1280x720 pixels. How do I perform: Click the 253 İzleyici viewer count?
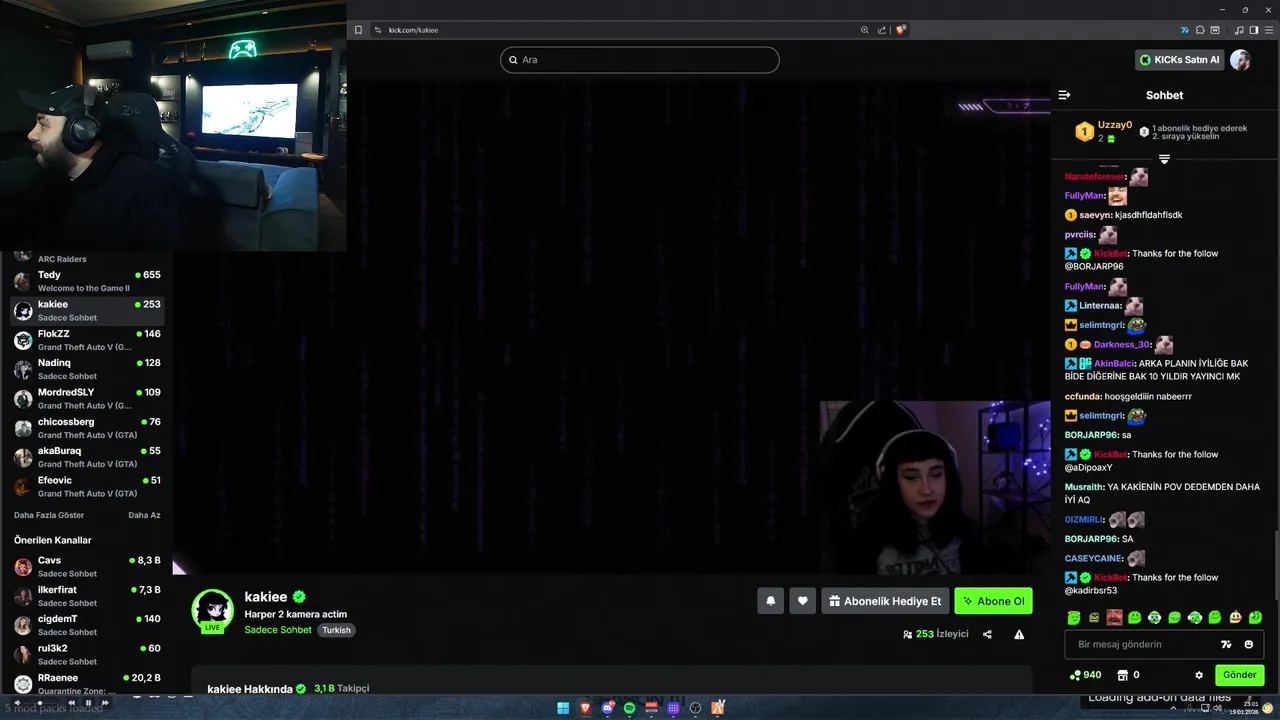(935, 634)
